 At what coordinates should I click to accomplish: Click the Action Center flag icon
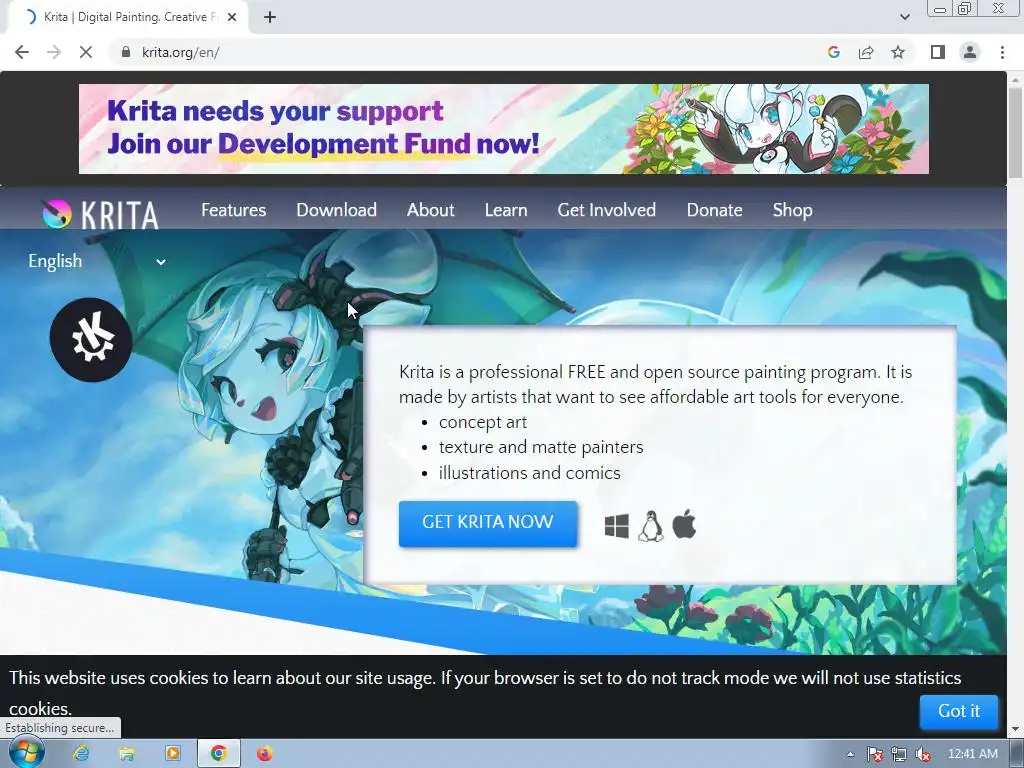874,754
